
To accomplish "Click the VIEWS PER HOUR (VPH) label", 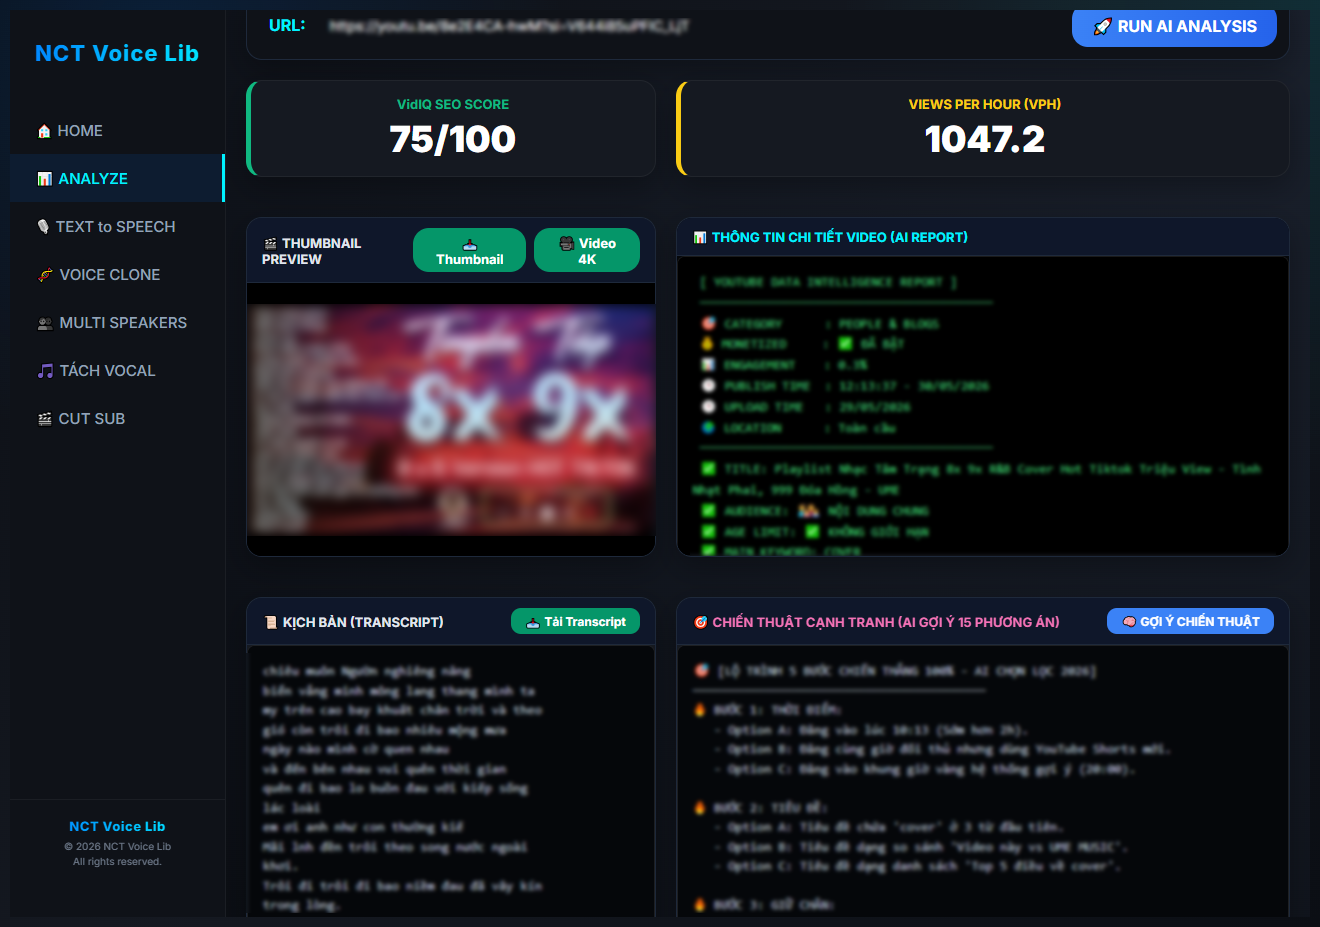I will pyautogui.click(x=985, y=104).
